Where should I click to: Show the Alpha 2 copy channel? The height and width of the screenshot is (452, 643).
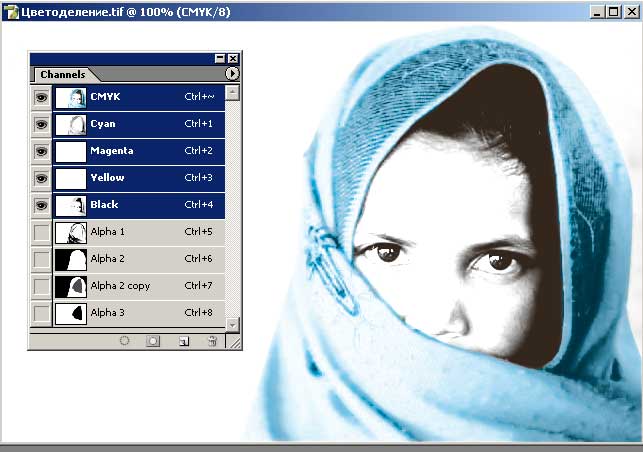41,286
